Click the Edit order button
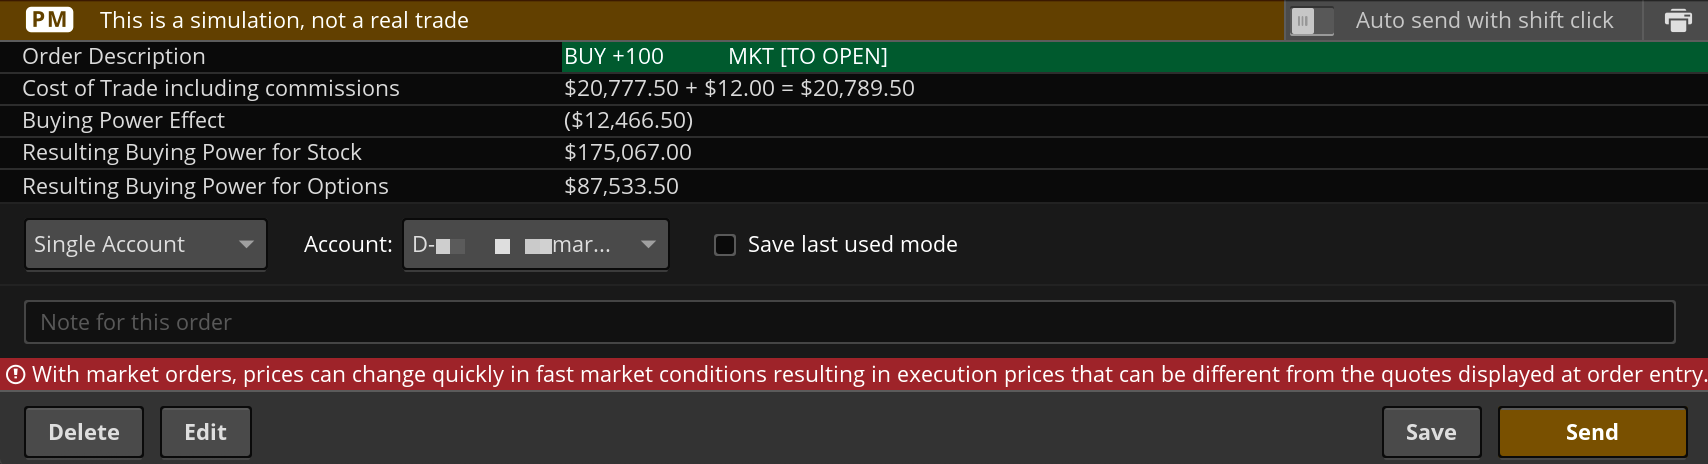 (206, 432)
